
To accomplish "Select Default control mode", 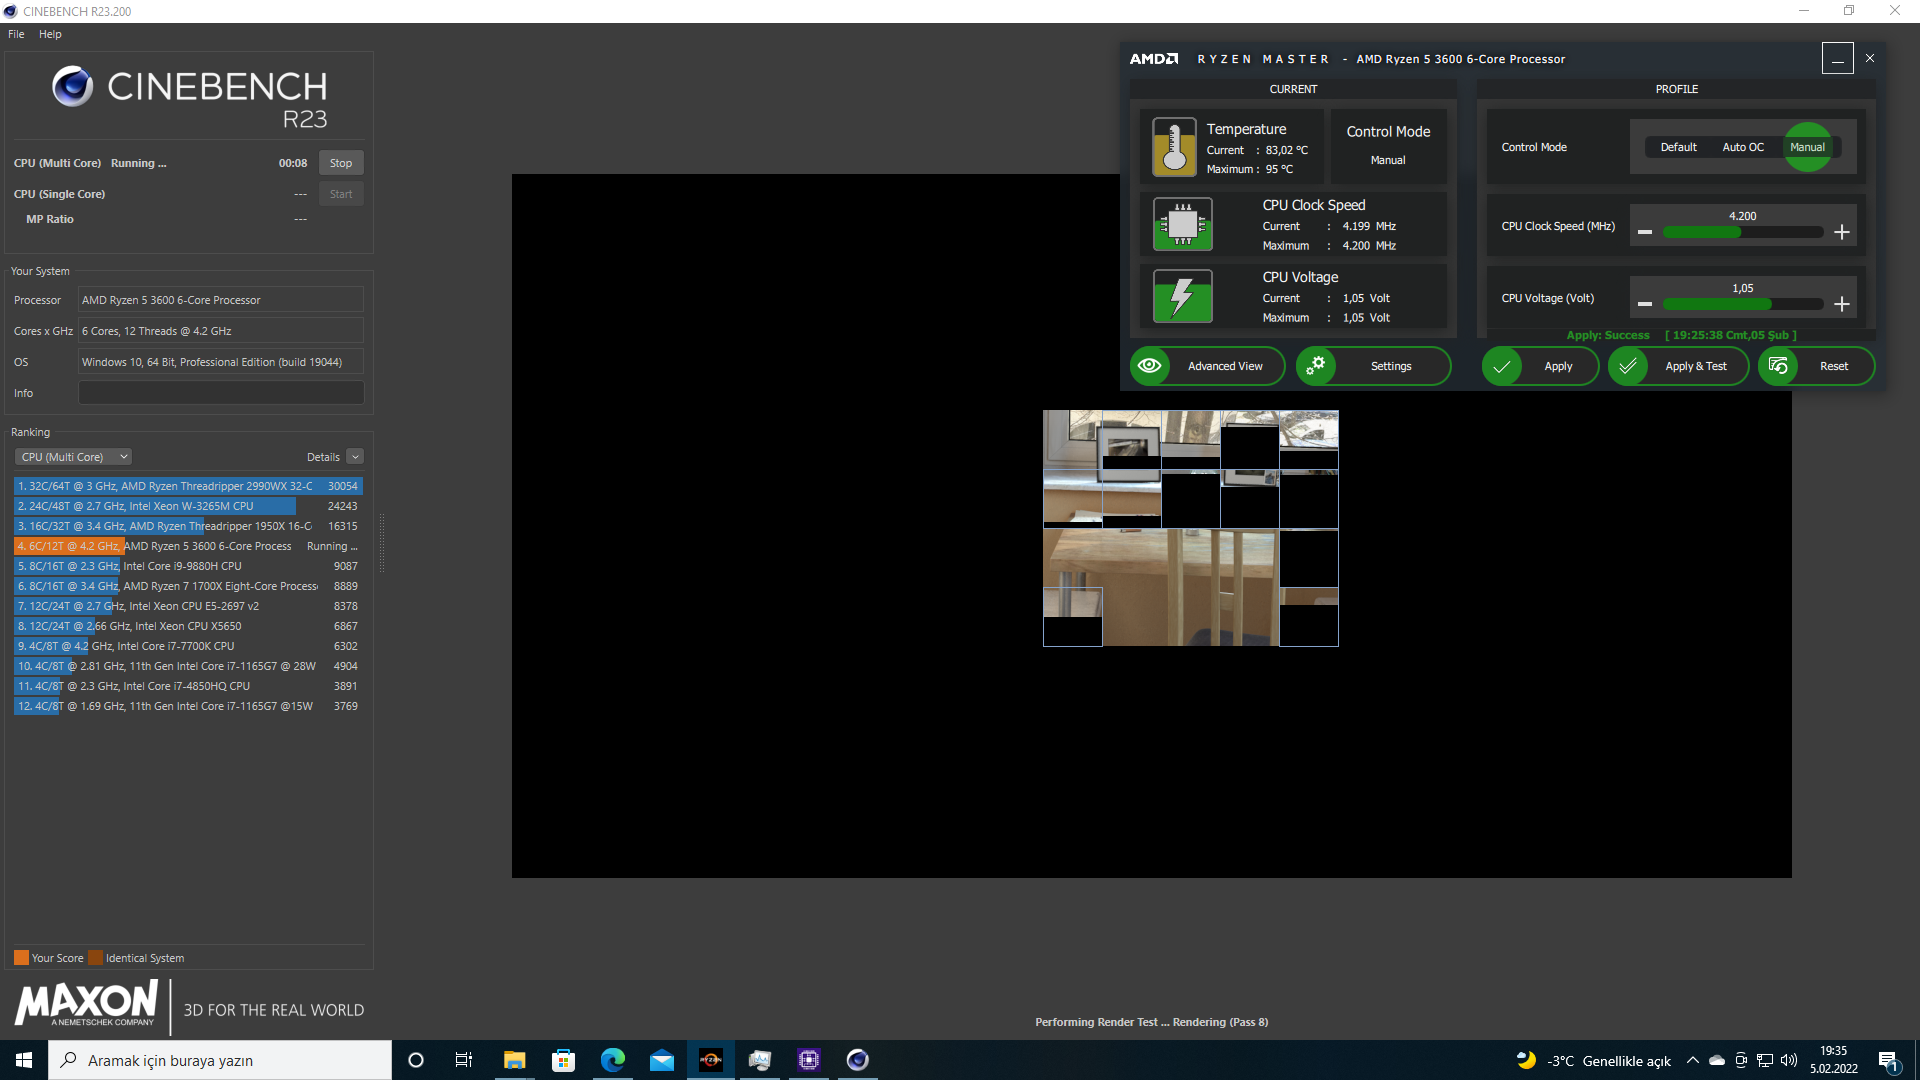I will click(x=1678, y=147).
